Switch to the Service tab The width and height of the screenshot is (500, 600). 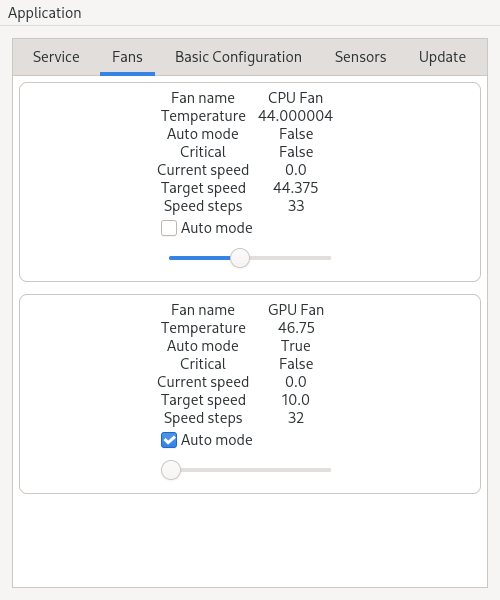[x=56, y=57]
